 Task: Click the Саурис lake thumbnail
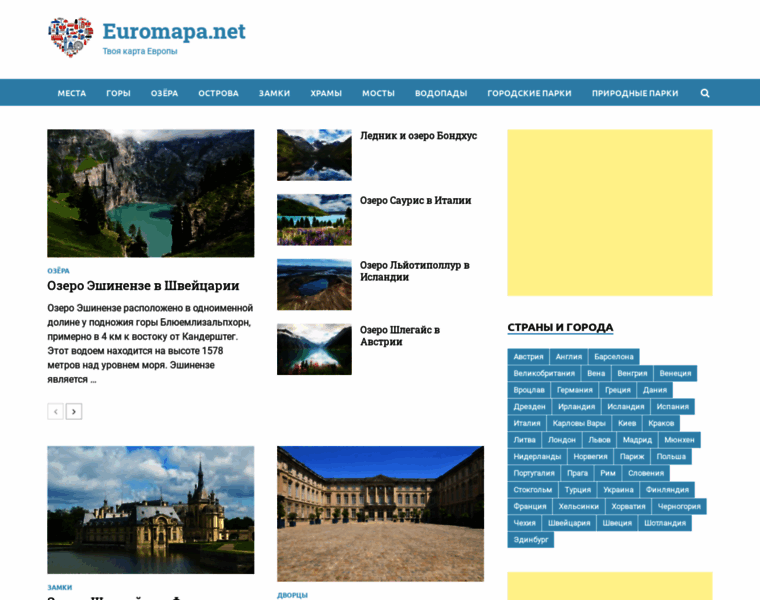(315, 220)
